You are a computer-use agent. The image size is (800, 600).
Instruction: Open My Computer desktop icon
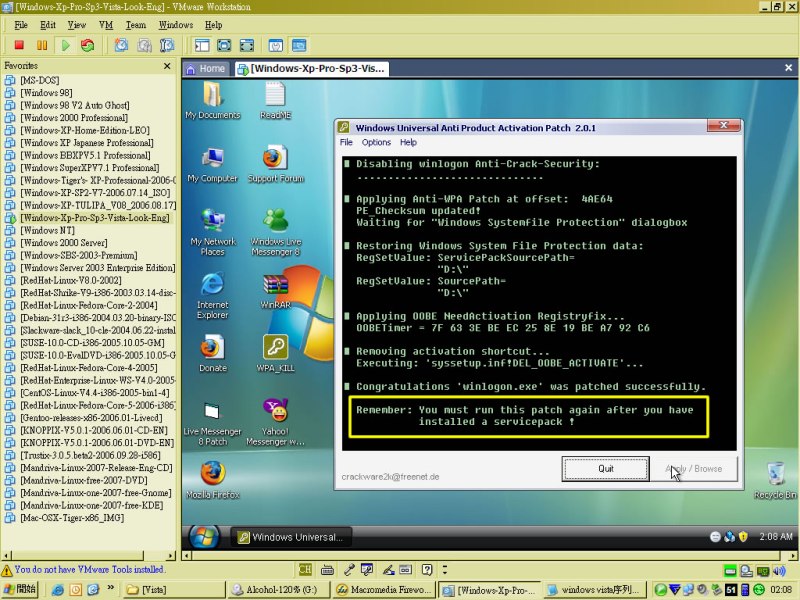[213, 164]
